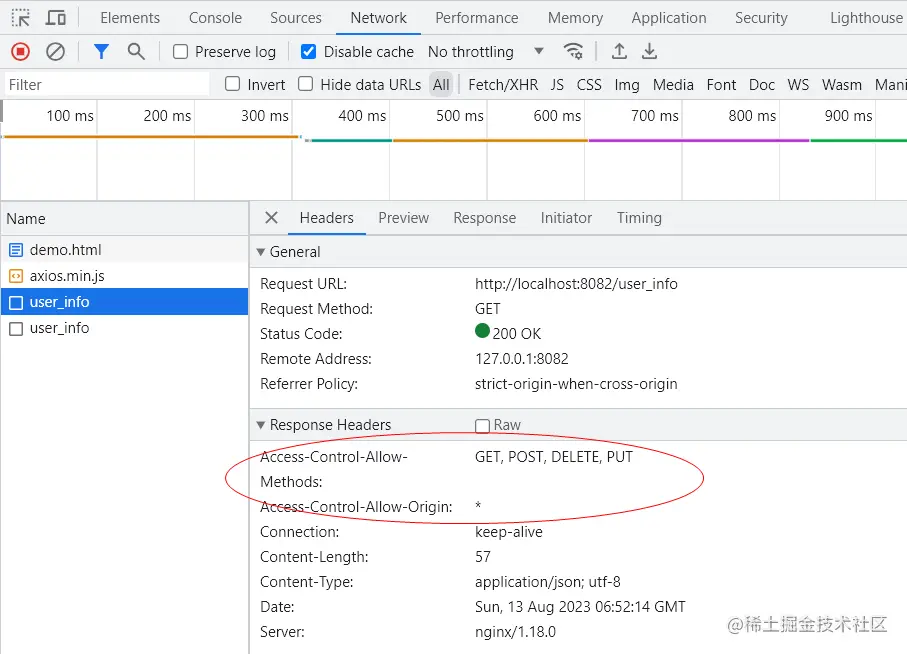Export HAR file with download icon

tap(650, 52)
